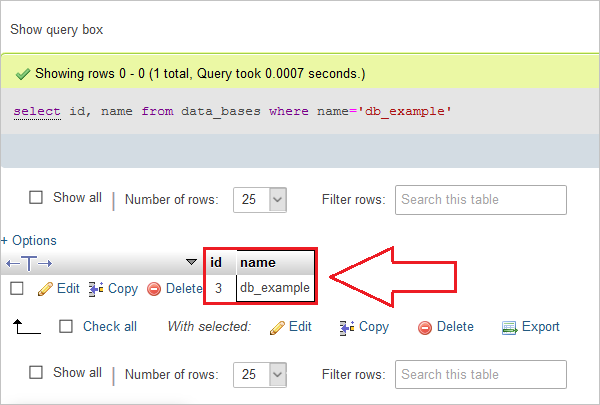Click the pencil Edit icon in the row
600x405 pixels.
(x=45, y=289)
